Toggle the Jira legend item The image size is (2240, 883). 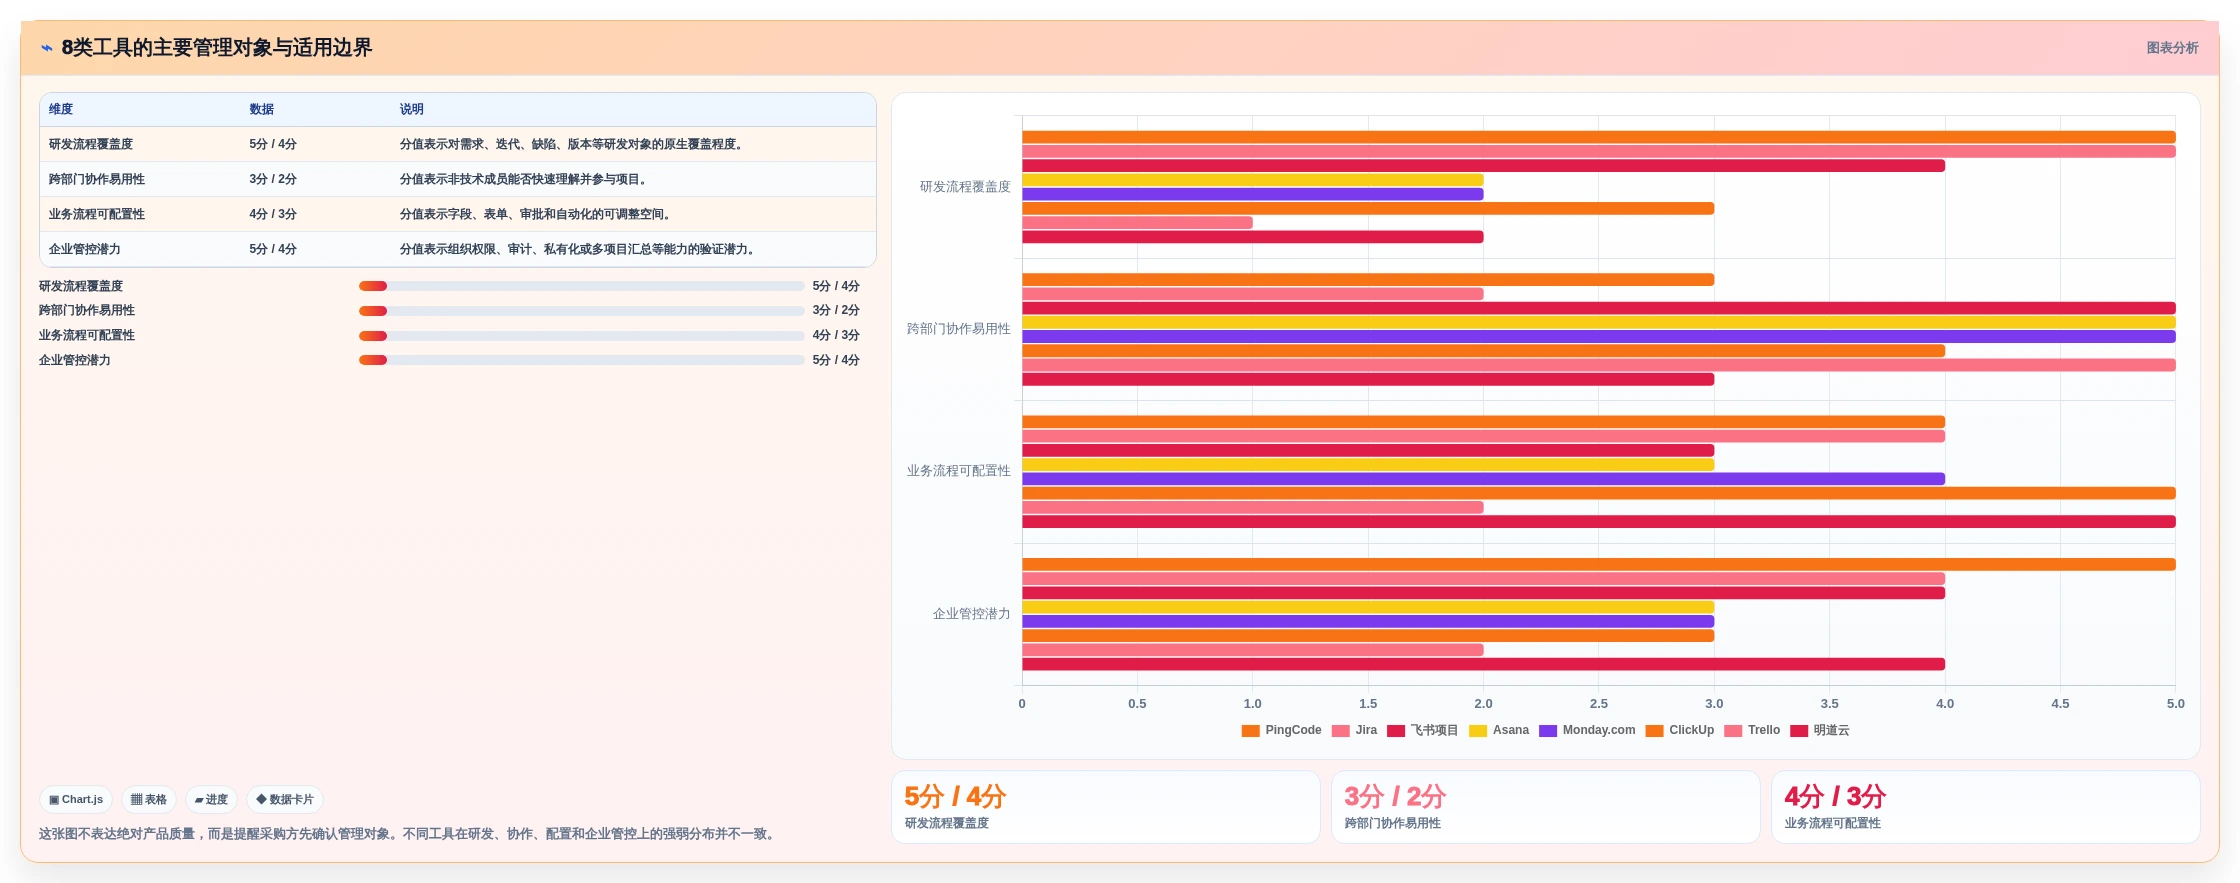coord(1354,730)
